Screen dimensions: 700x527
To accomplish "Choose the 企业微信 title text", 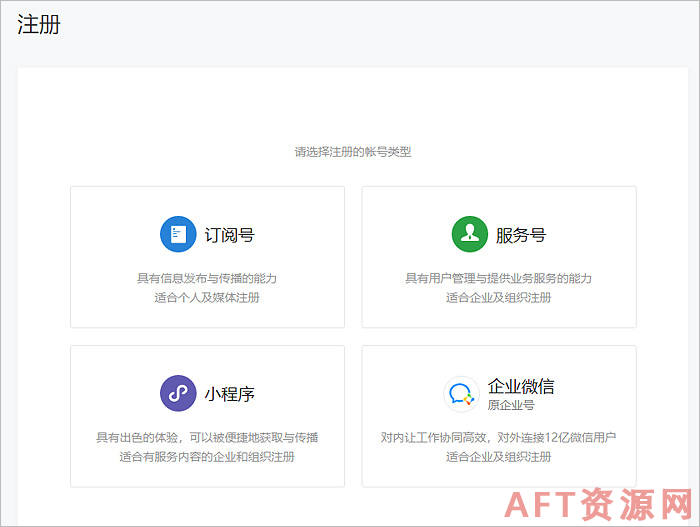I will (520, 386).
